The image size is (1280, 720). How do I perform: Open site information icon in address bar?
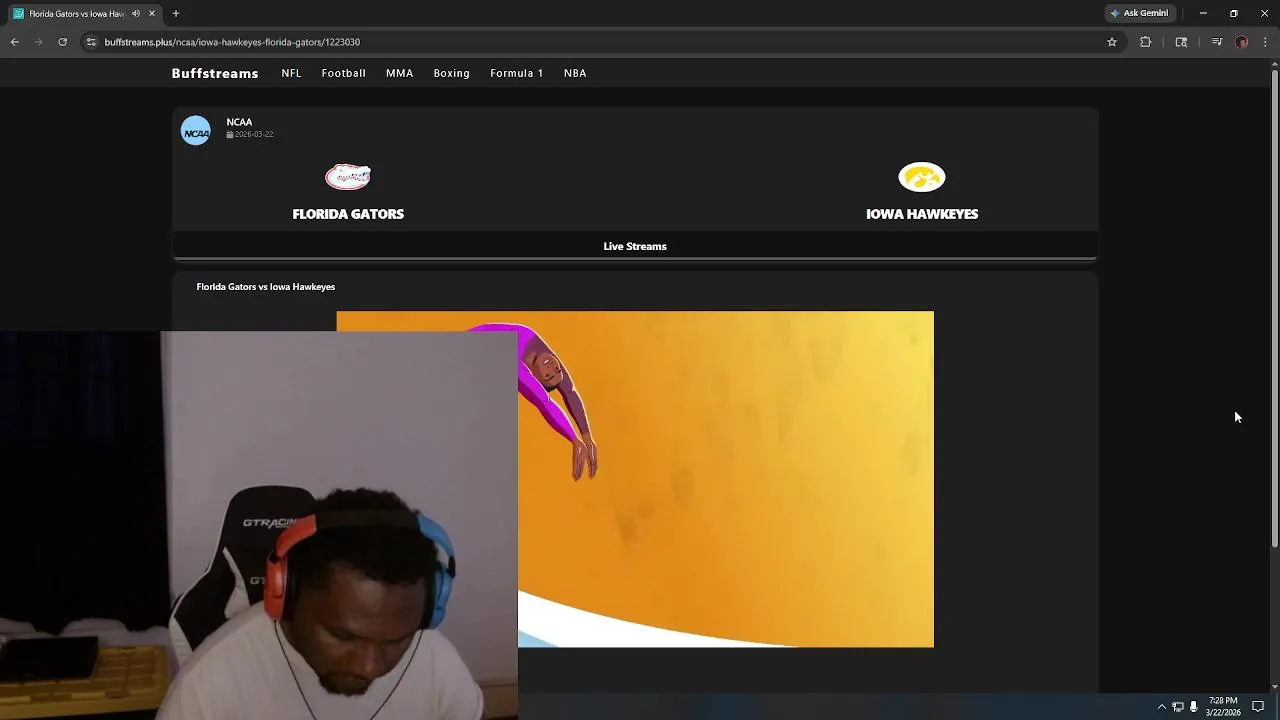[x=91, y=42]
